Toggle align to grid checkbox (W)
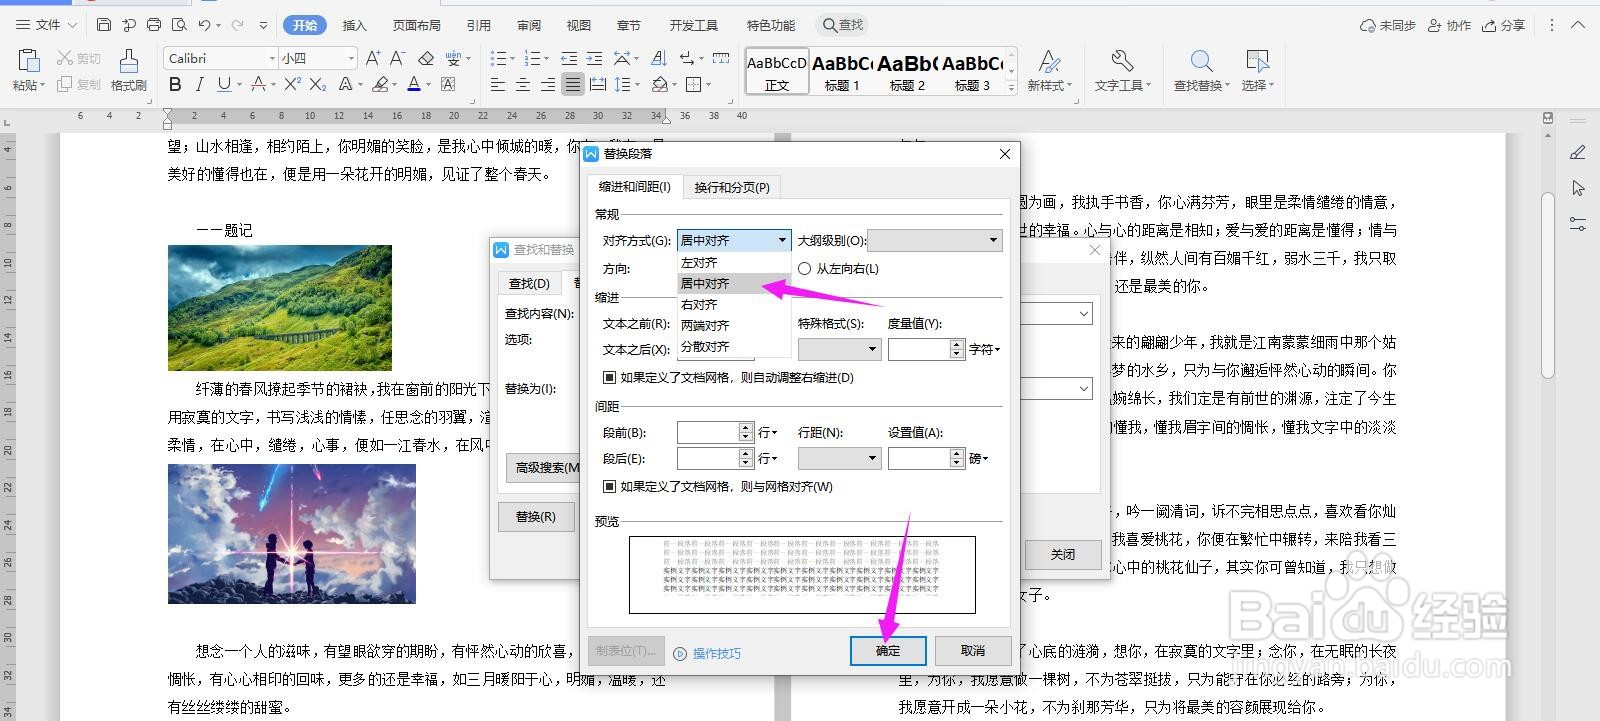The width and height of the screenshot is (1600, 721). (x=609, y=487)
